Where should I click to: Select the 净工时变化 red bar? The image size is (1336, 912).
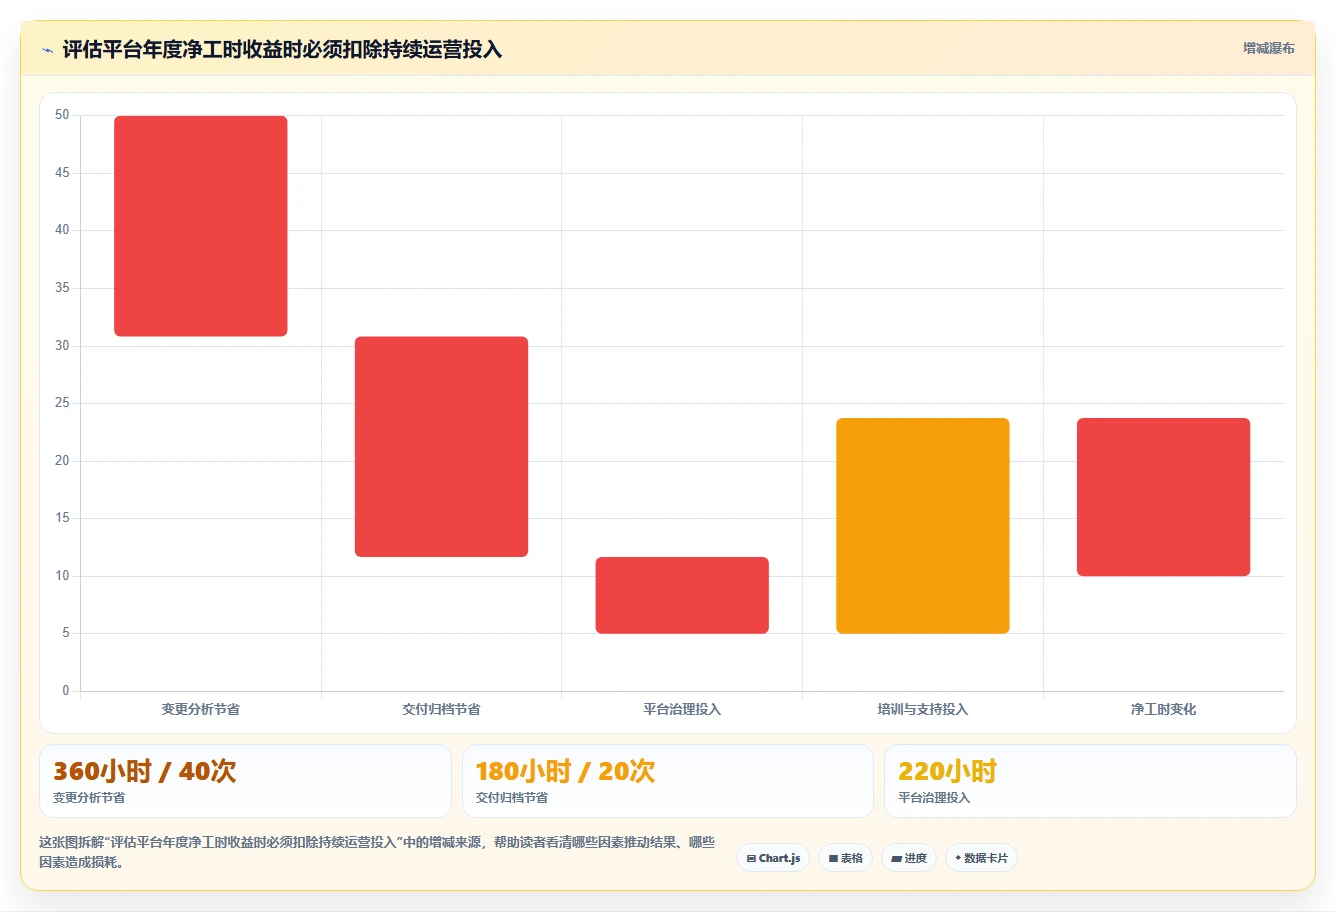[1163, 497]
